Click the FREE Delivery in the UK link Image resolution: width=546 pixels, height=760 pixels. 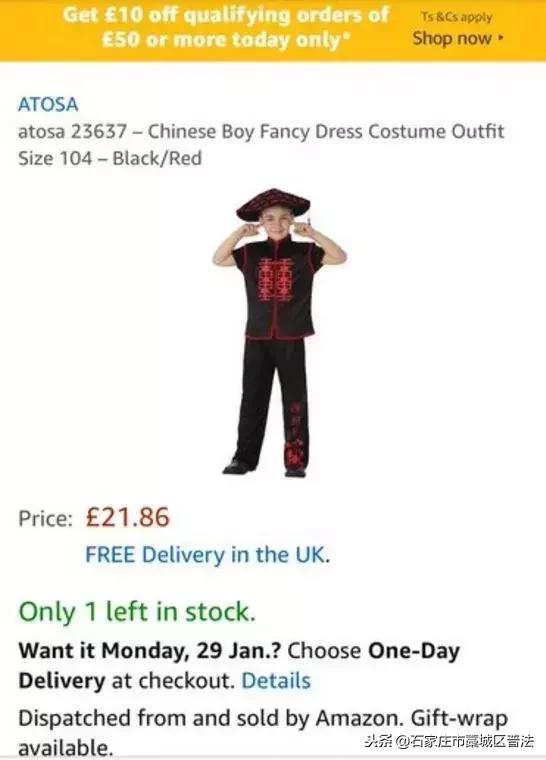208,554
